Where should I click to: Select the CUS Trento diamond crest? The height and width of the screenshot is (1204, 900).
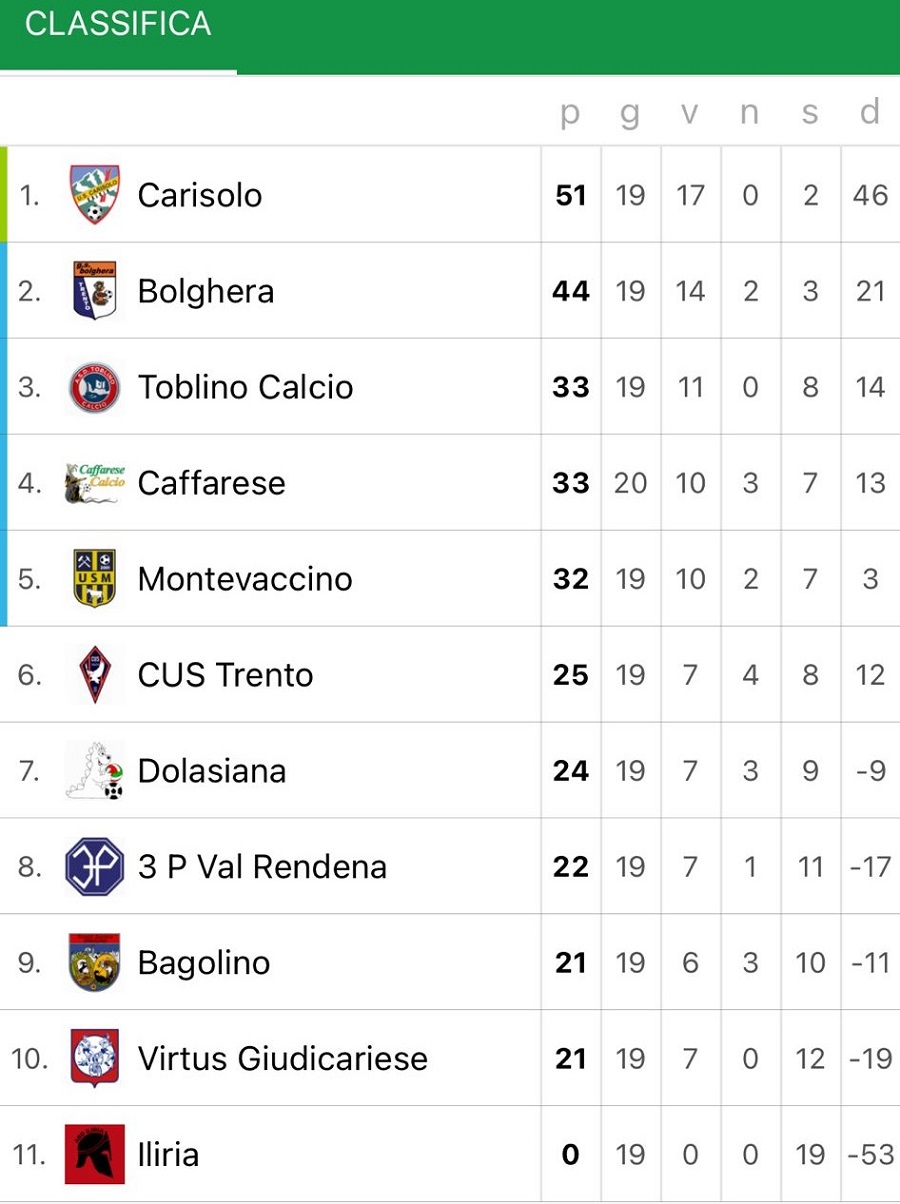click(x=95, y=674)
